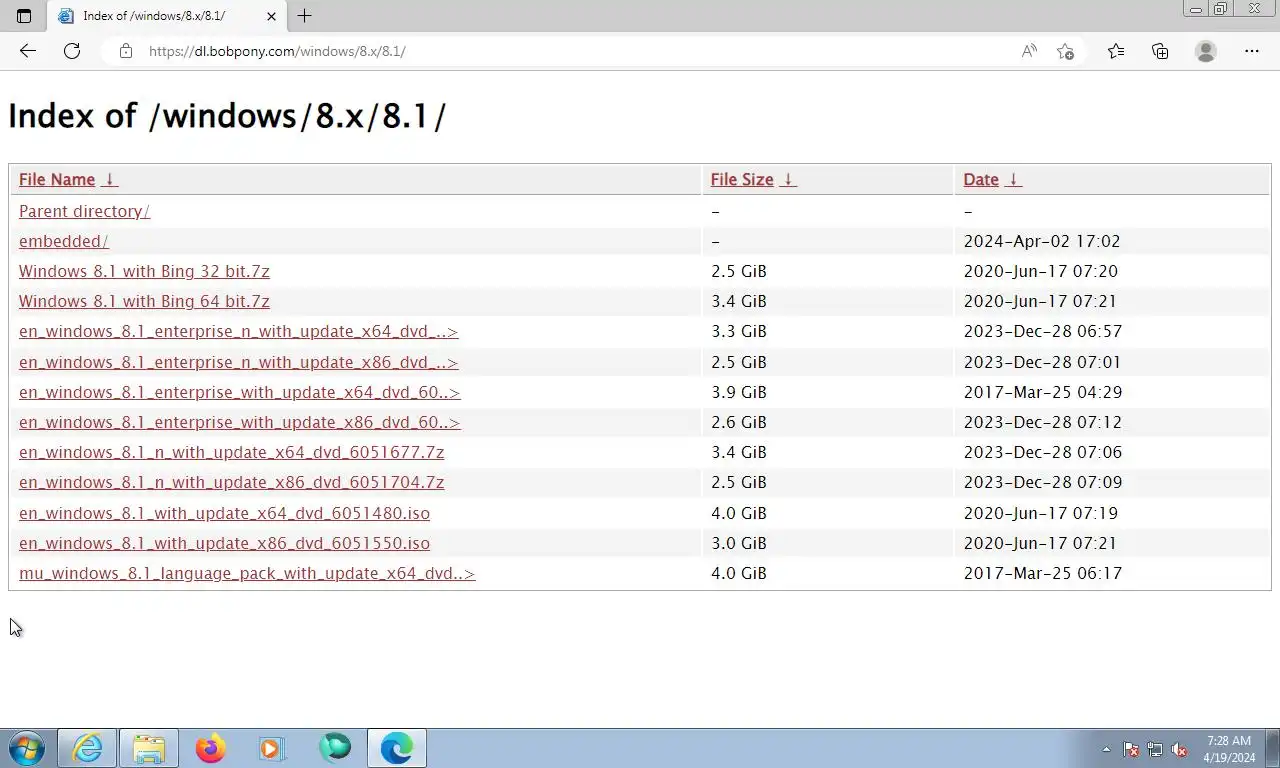Open the file explorer folder icon on the taskbar

click(x=149, y=748)
